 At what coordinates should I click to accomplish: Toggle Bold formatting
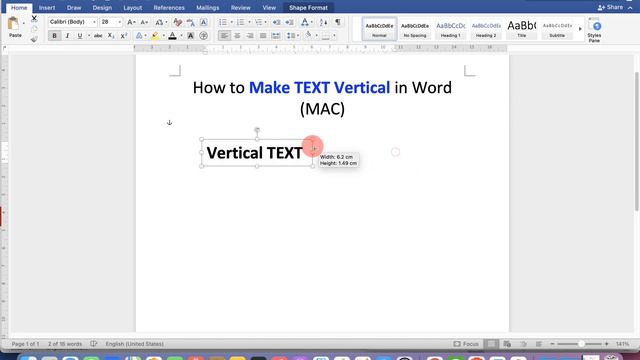point(54,36)
